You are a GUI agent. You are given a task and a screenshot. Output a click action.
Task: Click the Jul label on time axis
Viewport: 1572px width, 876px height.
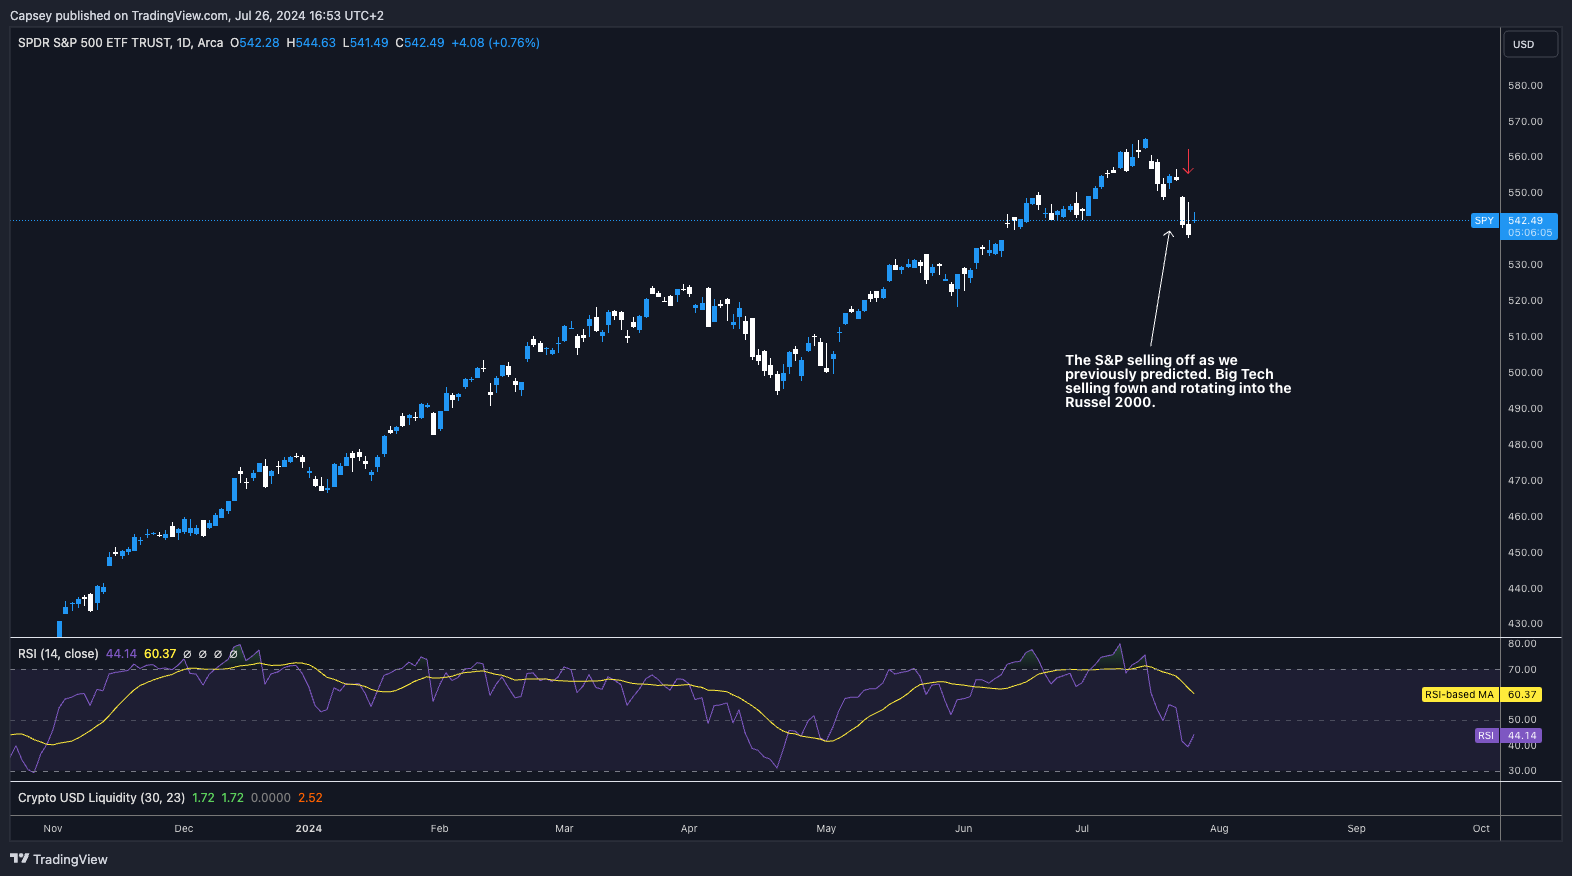tap(1082, 828)
